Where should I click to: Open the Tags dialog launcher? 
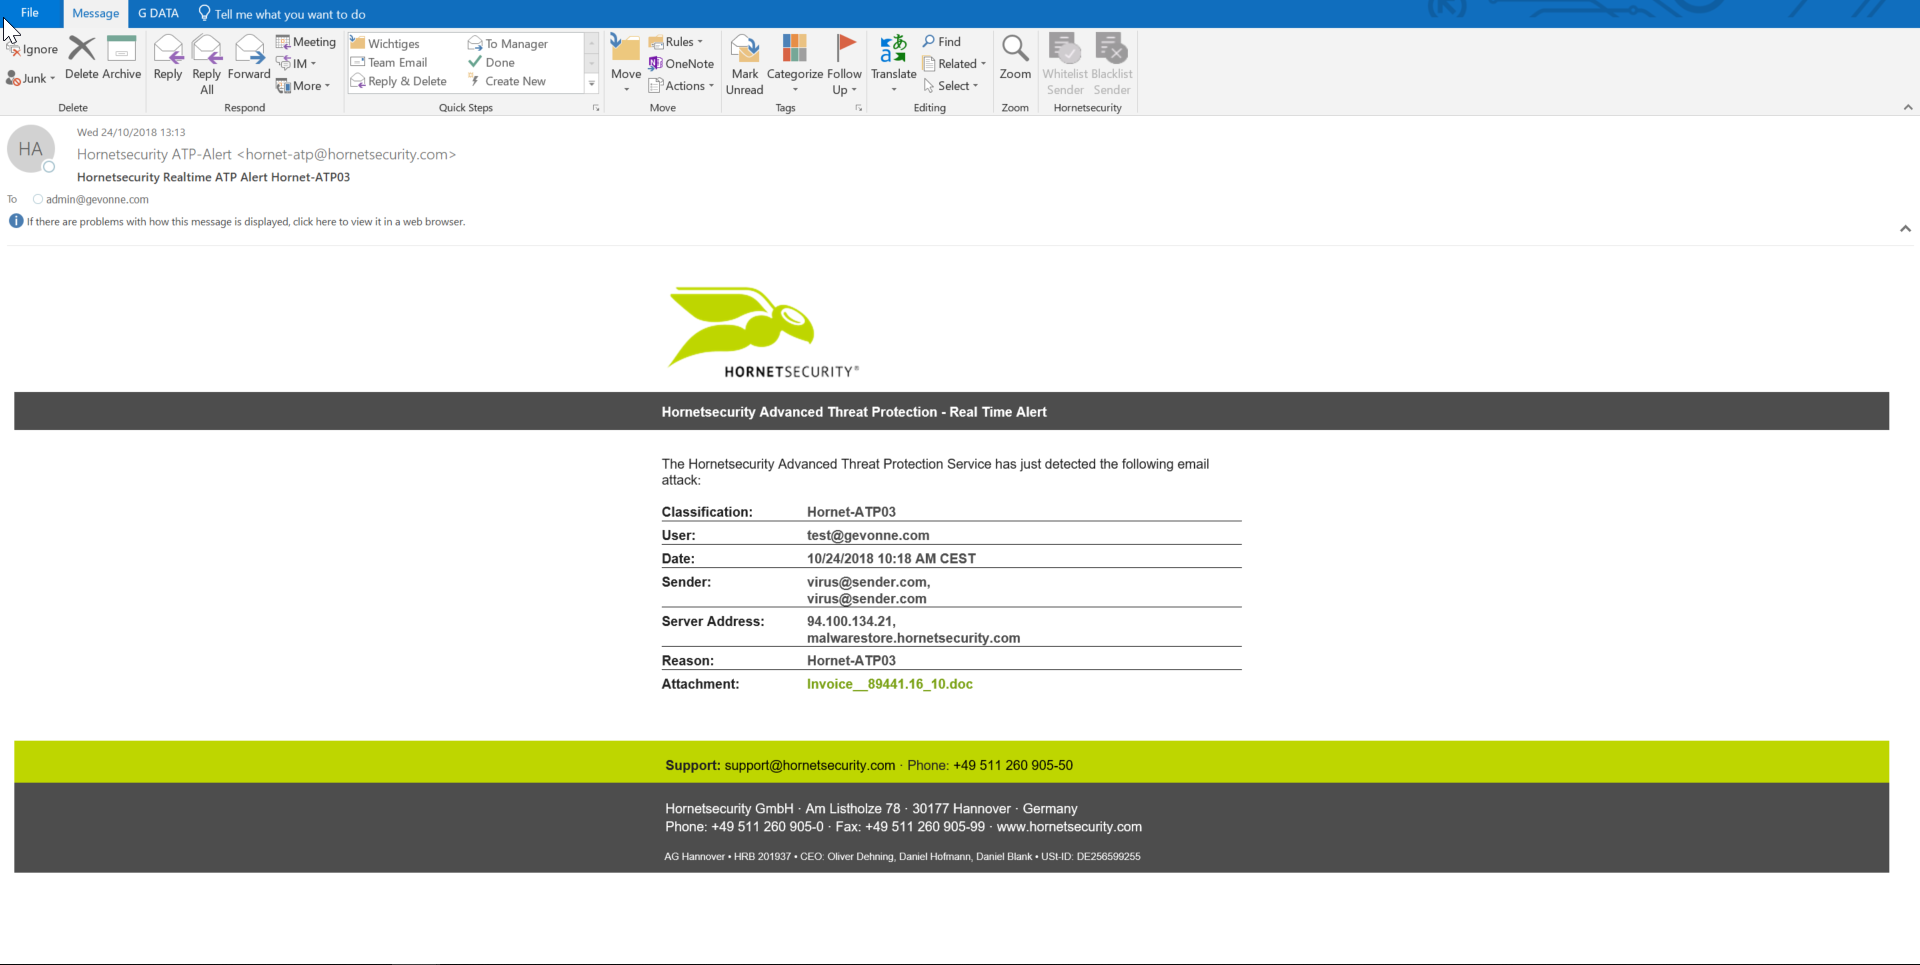click(x=859, y=108)
